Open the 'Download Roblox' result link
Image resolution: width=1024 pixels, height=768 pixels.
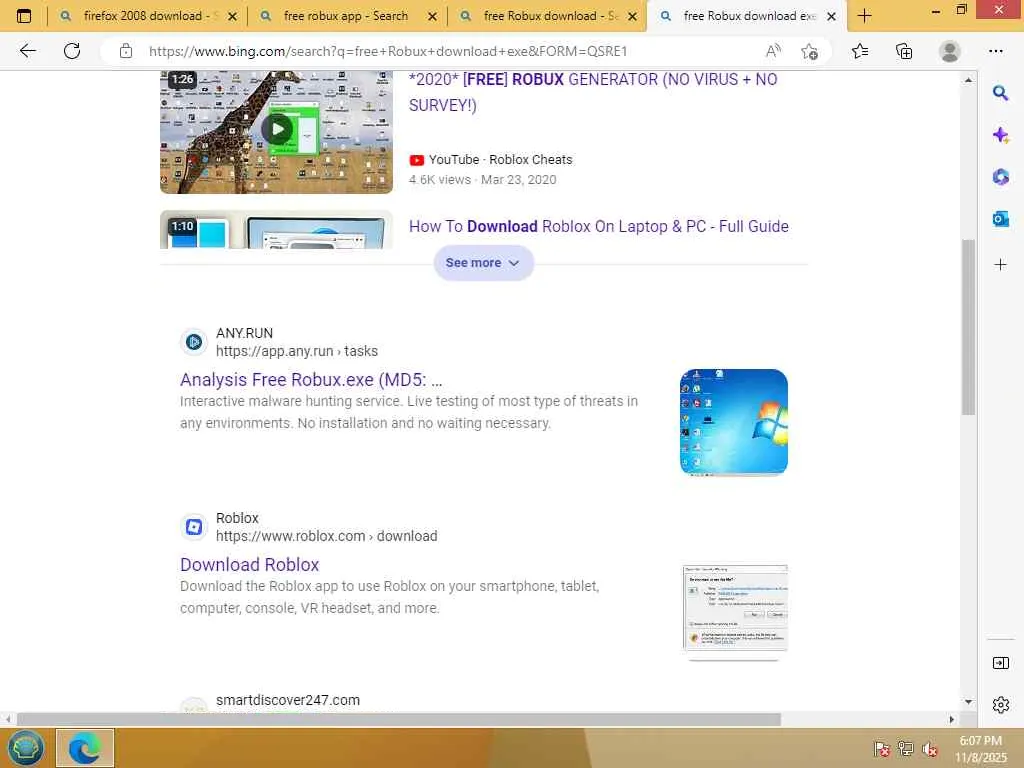249,564
